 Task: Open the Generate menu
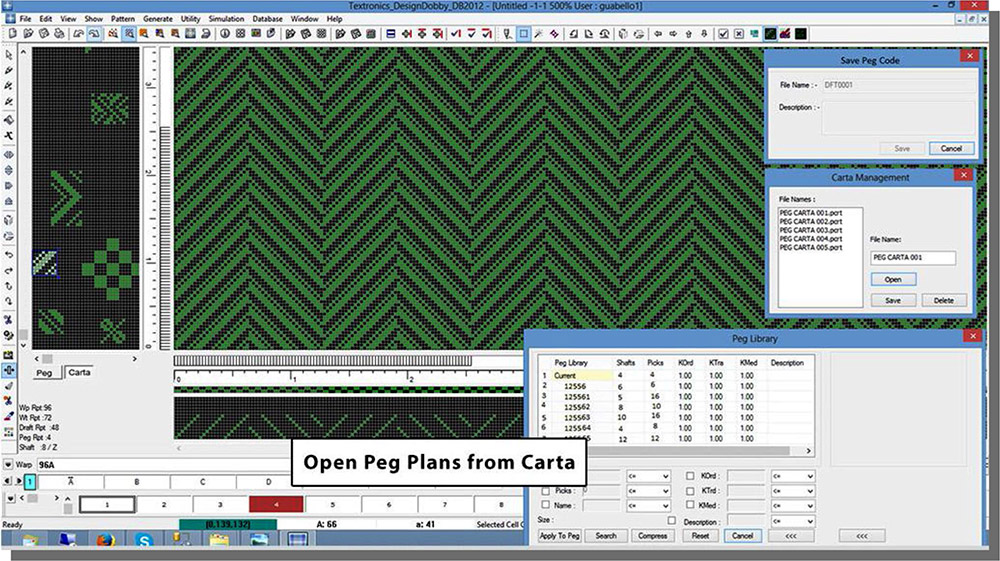(158, 18)
